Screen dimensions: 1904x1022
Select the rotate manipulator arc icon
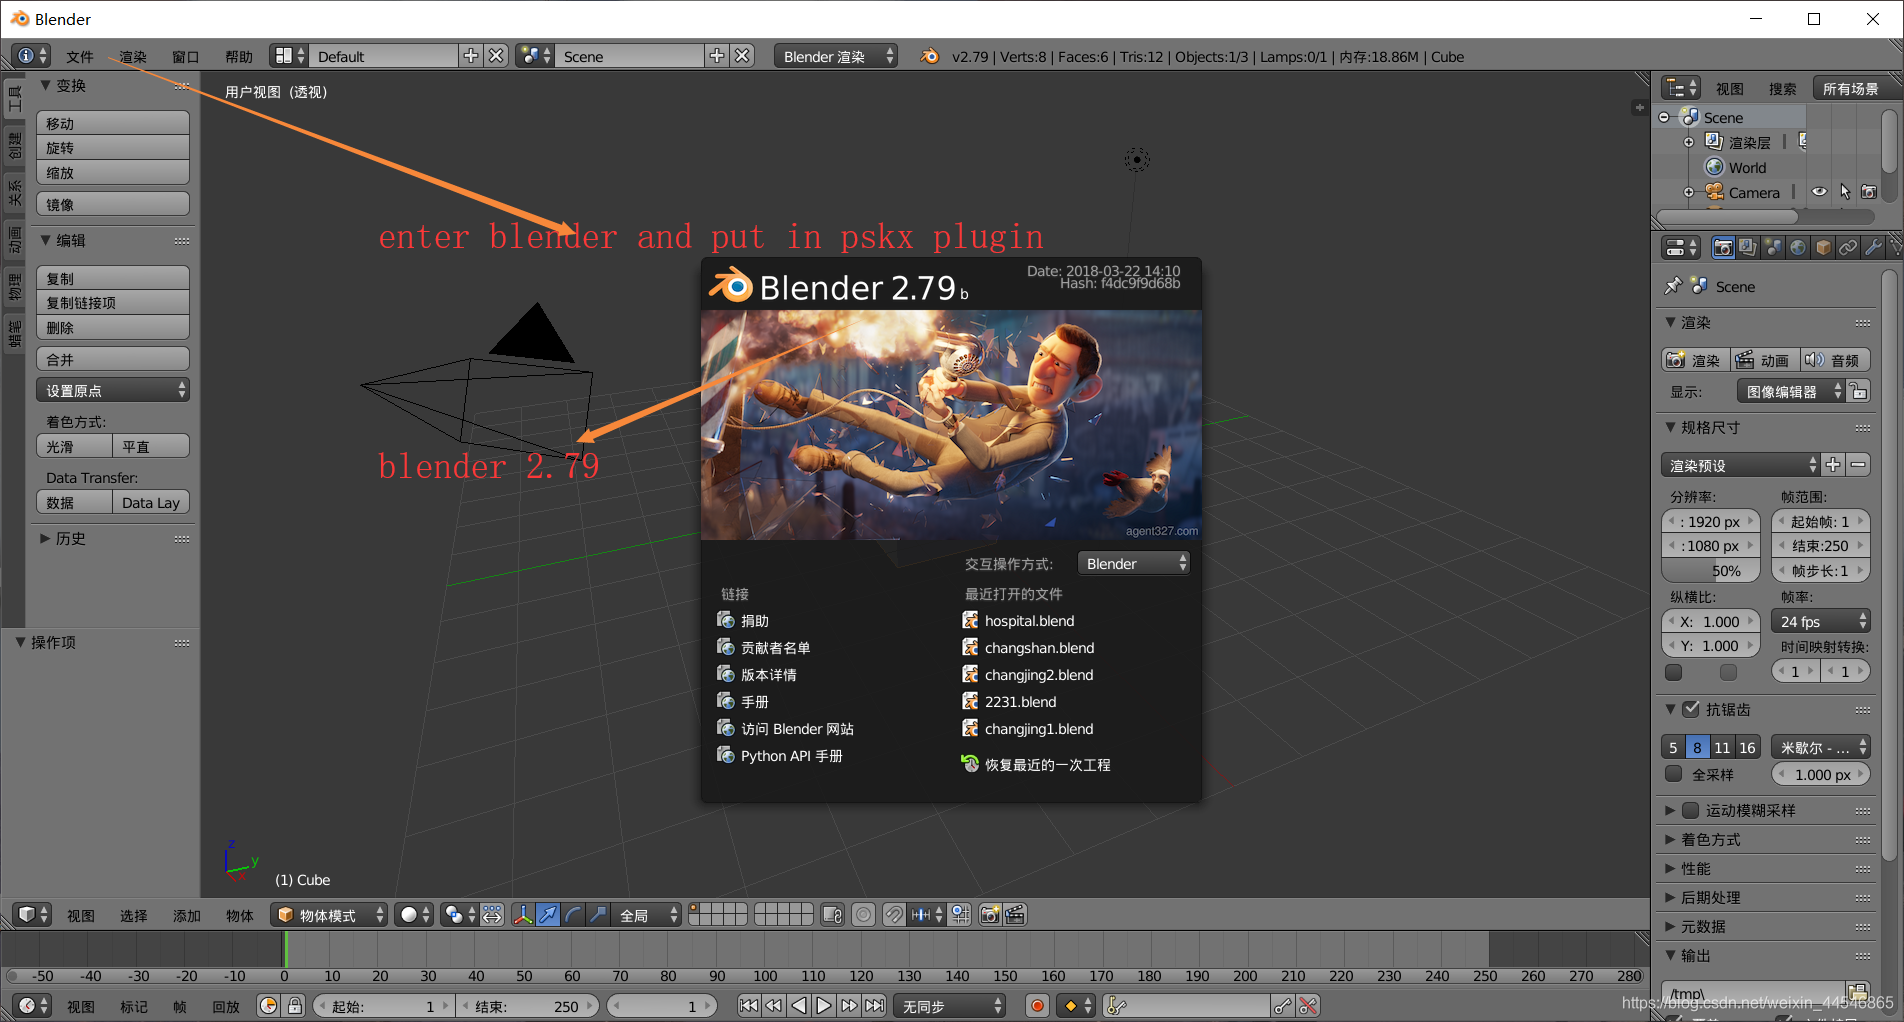pyautogui.click(x=573, y=915)
